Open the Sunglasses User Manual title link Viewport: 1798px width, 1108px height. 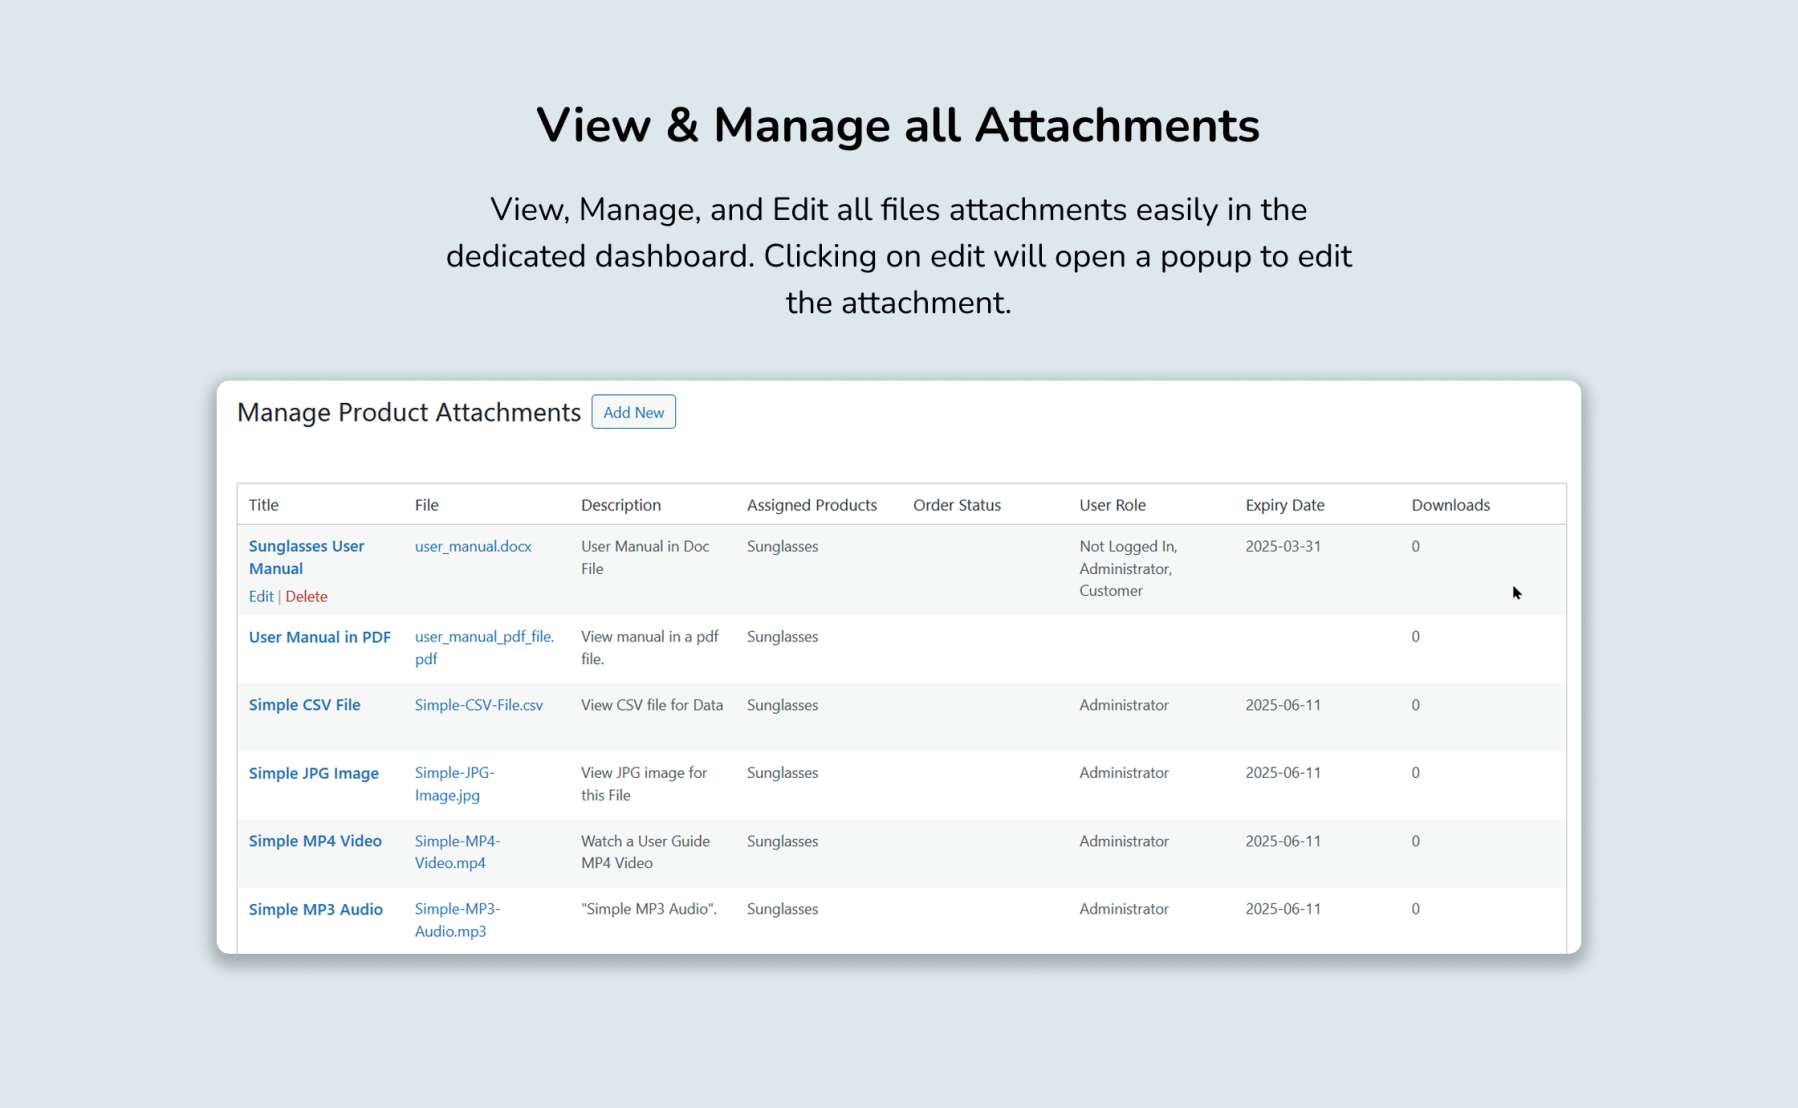(x=306, y=557)
